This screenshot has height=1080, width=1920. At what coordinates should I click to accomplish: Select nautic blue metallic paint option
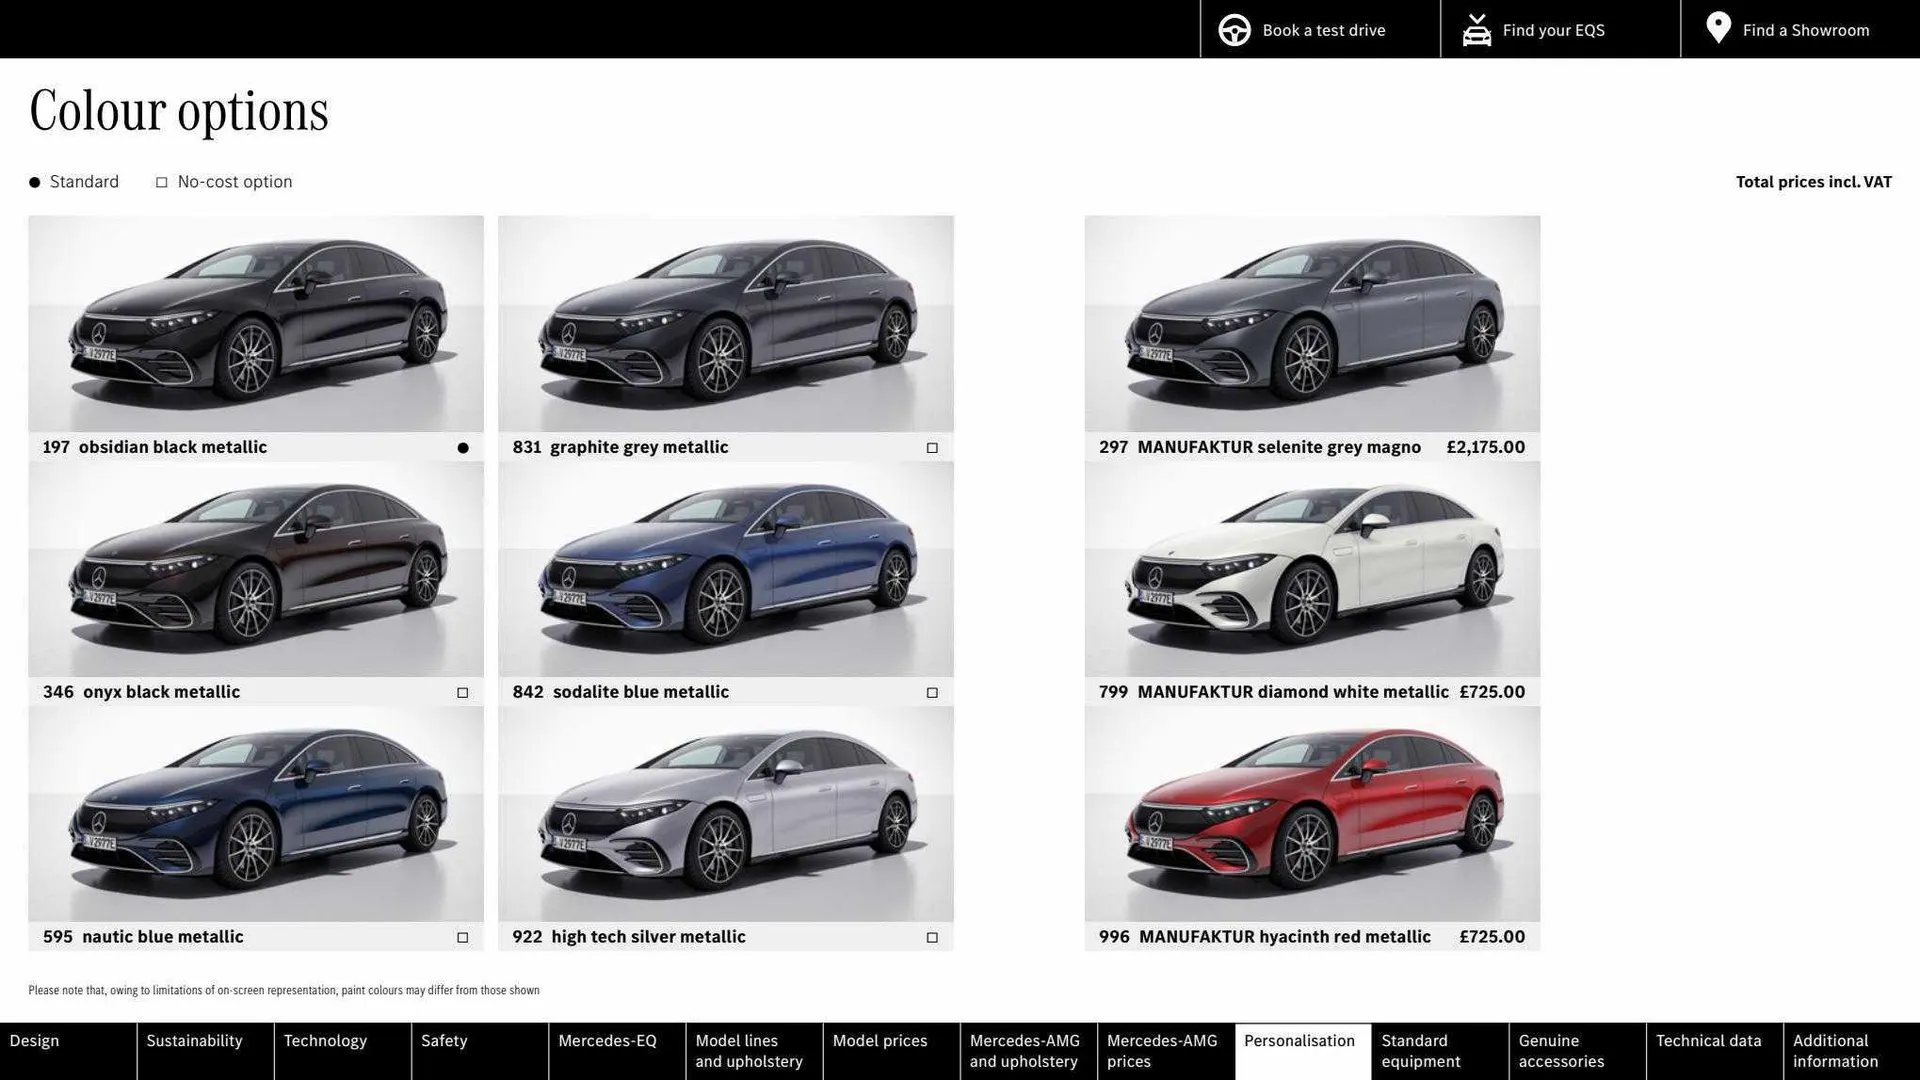pos(462,937)
